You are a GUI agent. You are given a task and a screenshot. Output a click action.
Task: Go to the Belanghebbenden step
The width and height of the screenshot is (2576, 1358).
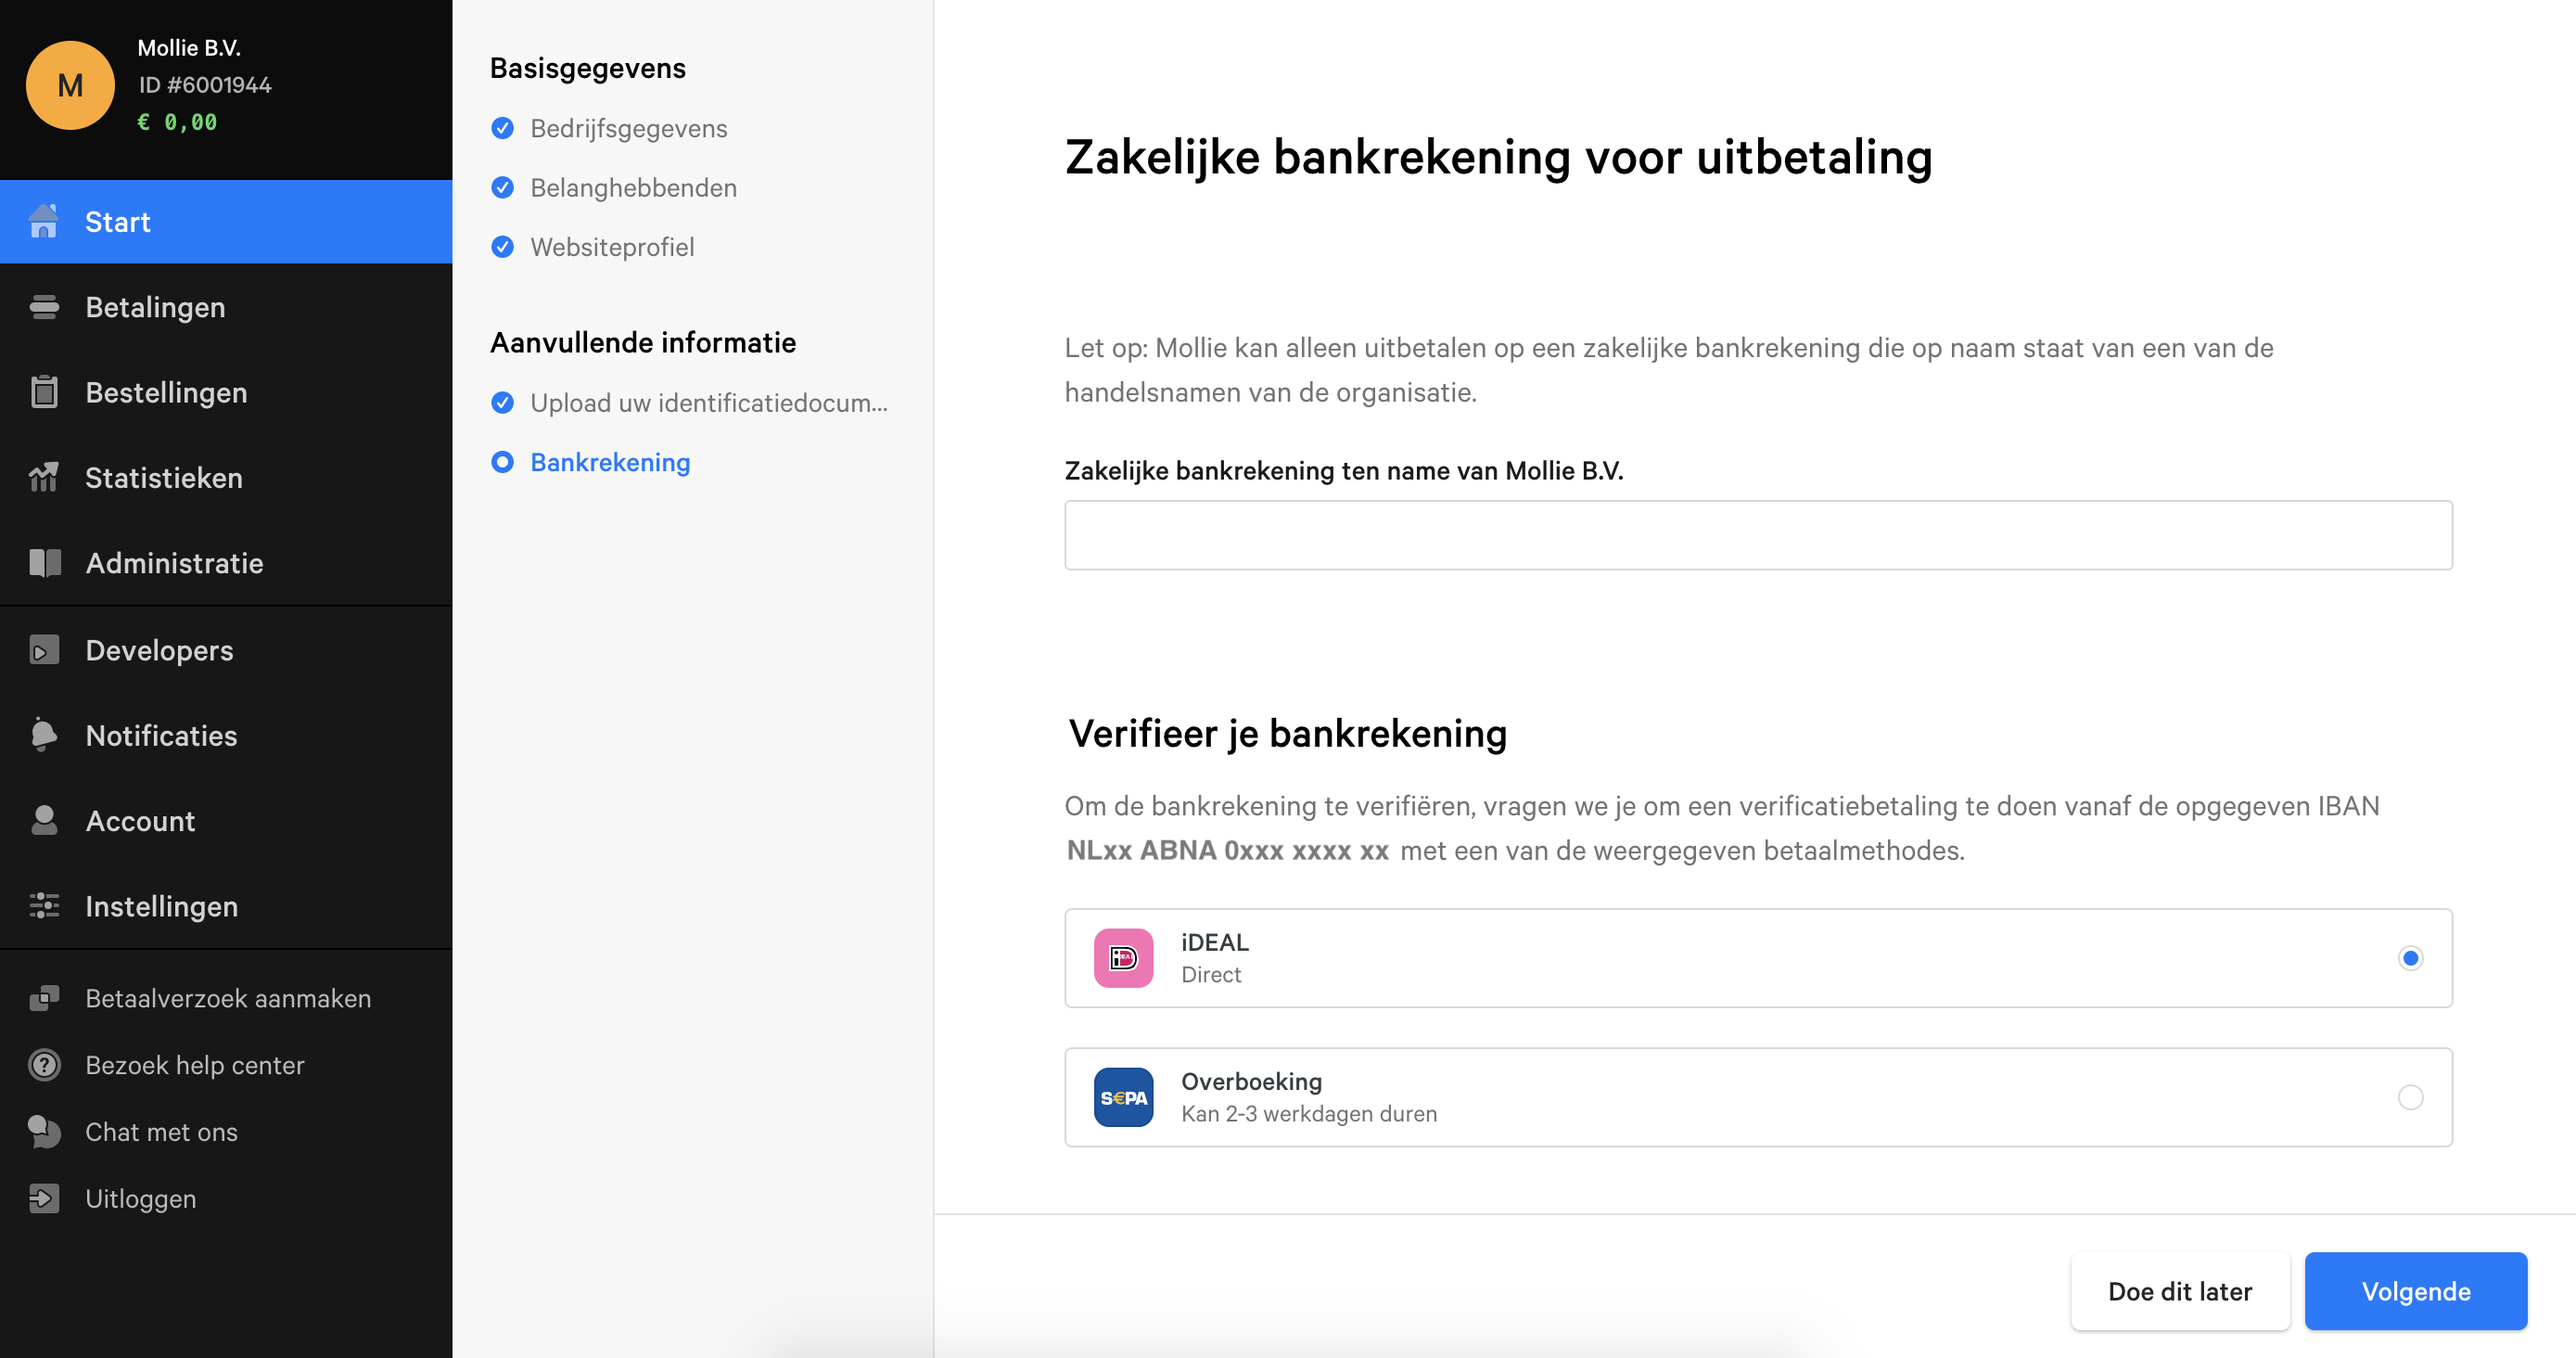tap(633, 187)
